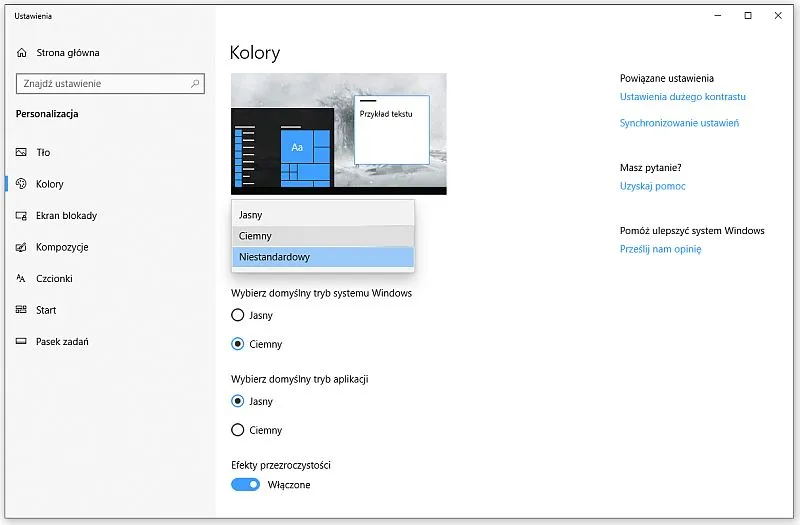The height and width of the screenshot is (525, 800).
Task: Open Ekran blokady via its icon
Action: click(x=22, y=216)
